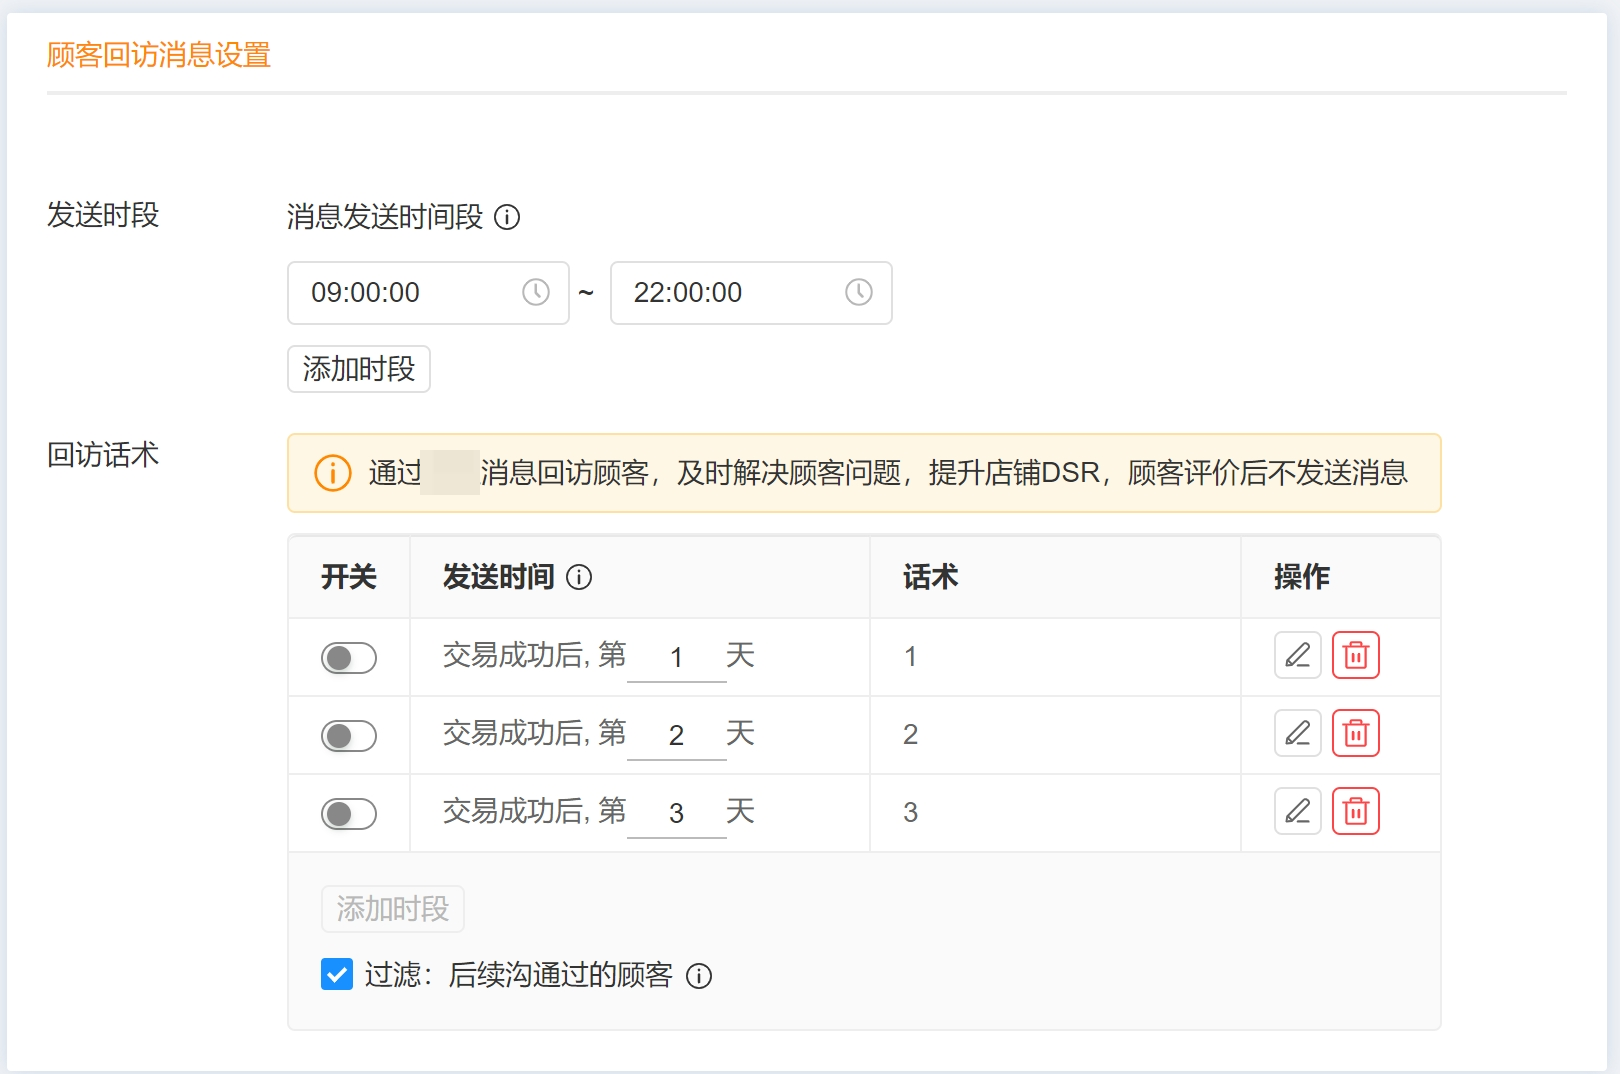Delete the day 1 follow-up row
This screenshot has height=1074, width=1620.
[x=1356, y=655]
